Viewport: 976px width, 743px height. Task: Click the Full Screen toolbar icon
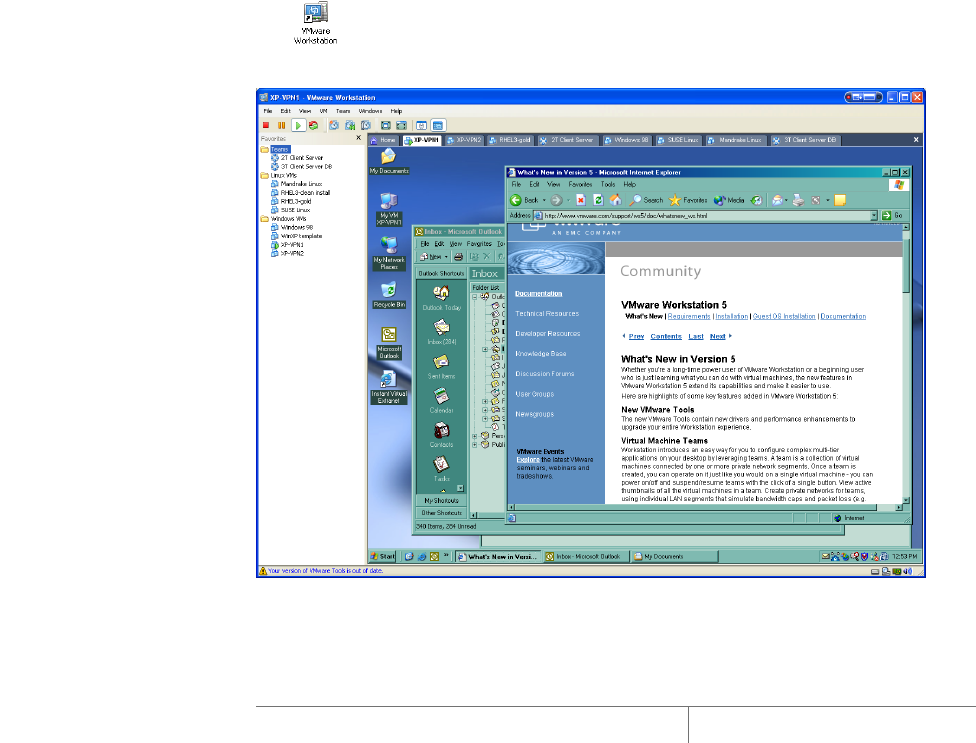386,126
